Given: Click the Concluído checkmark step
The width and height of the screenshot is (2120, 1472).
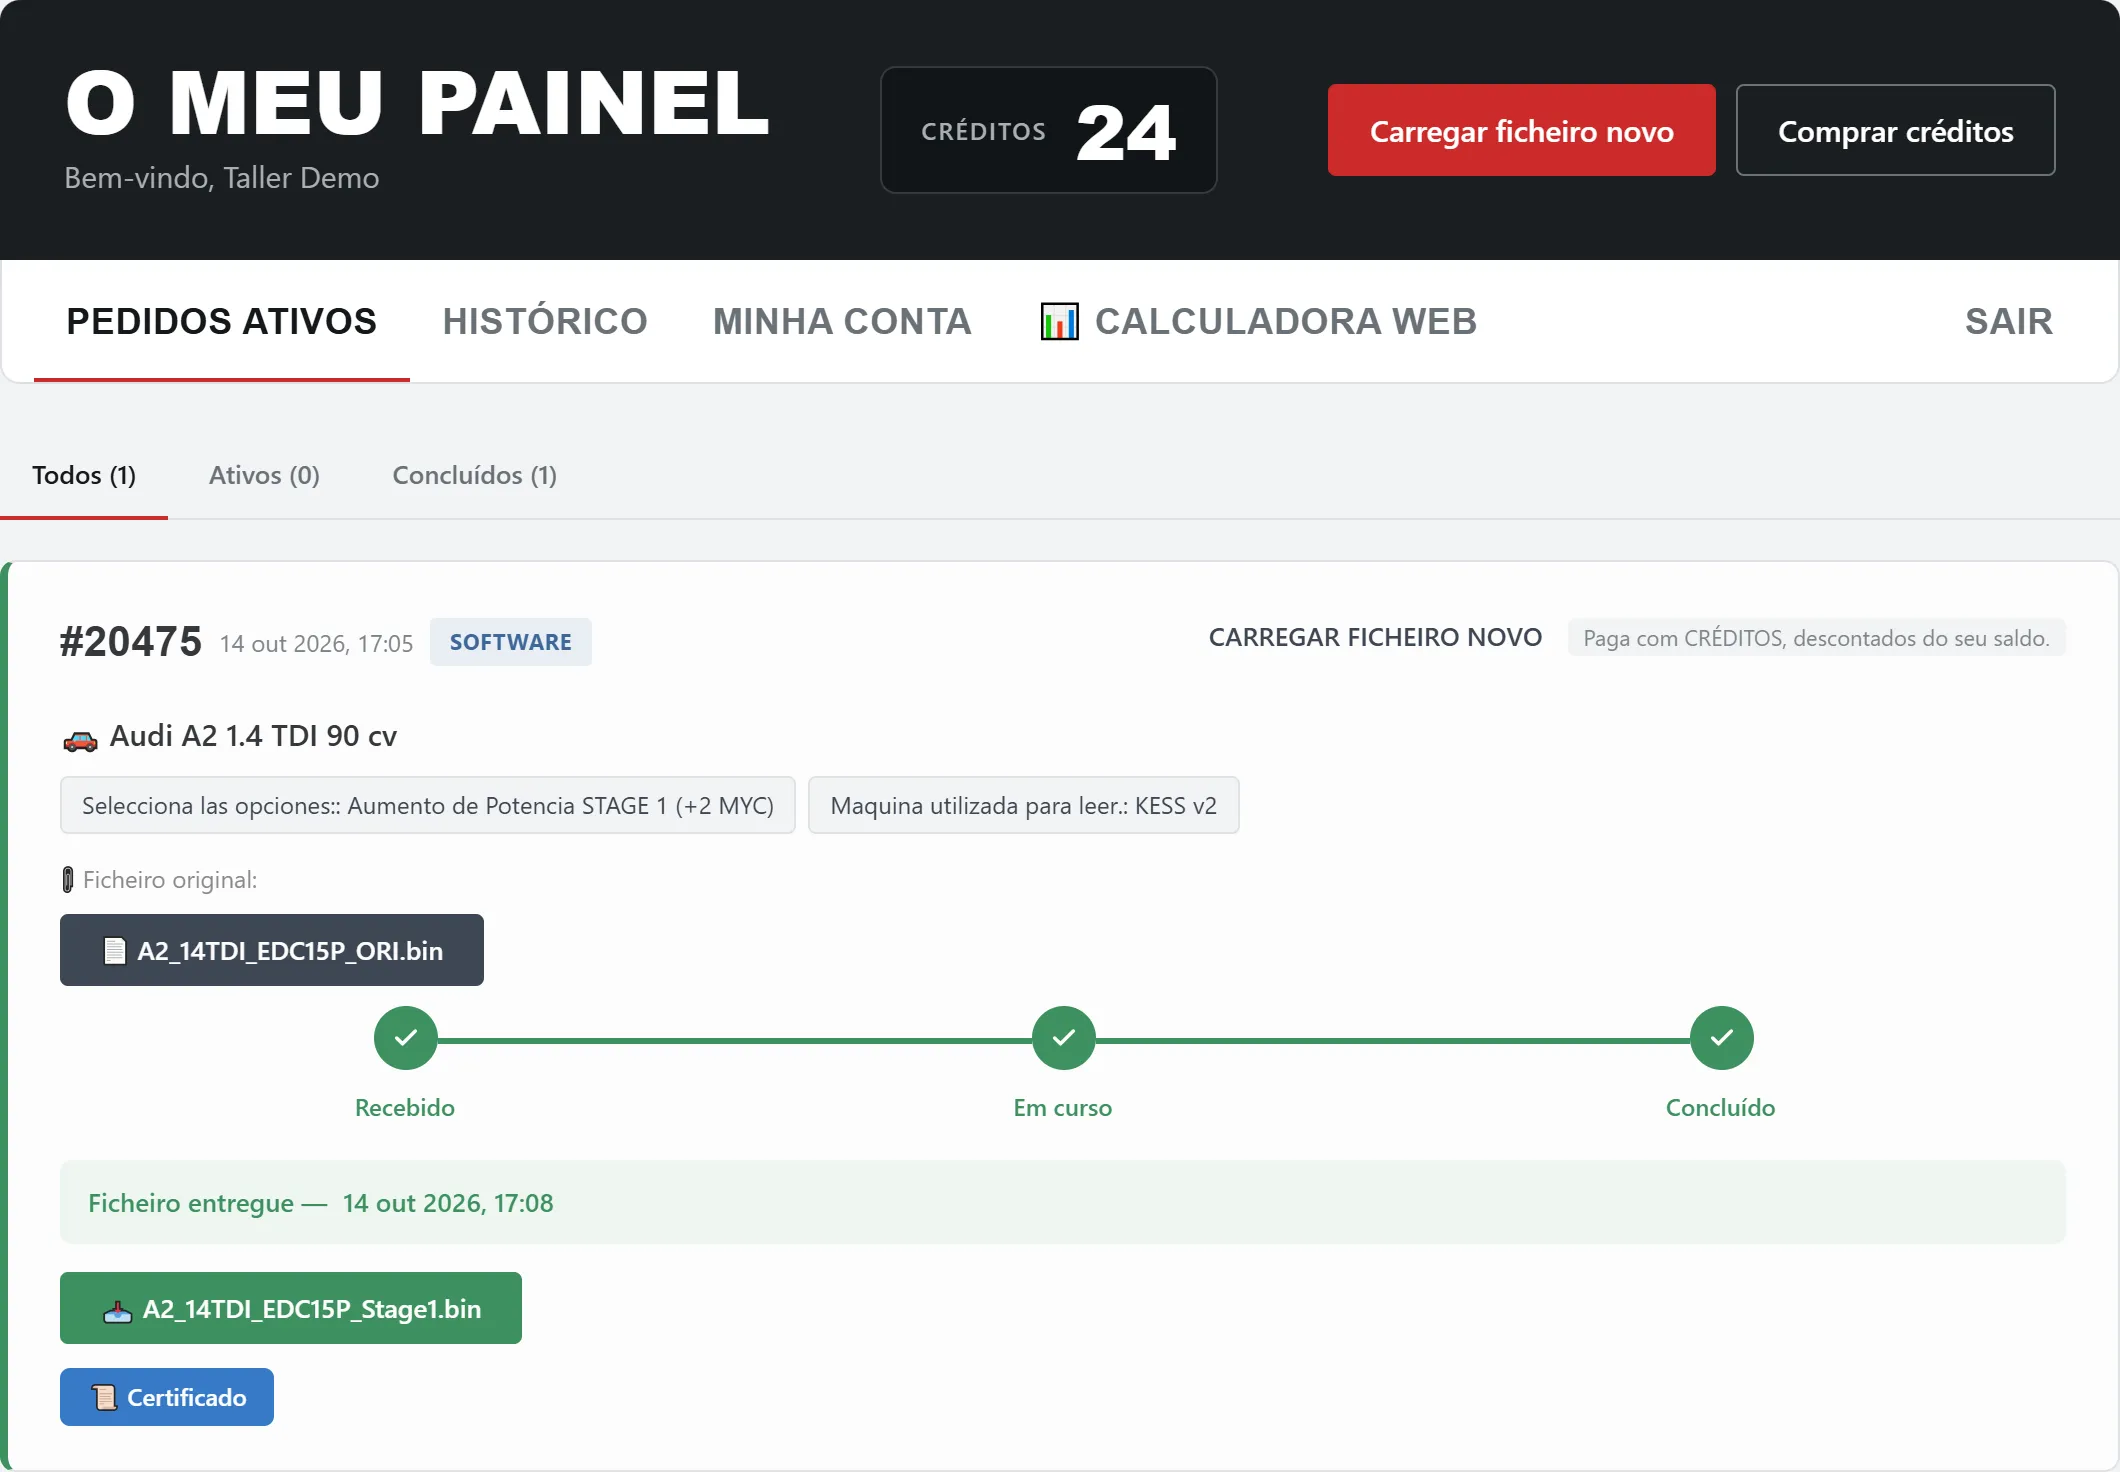Looking at the screenshot, I should pos(1721,1038).
